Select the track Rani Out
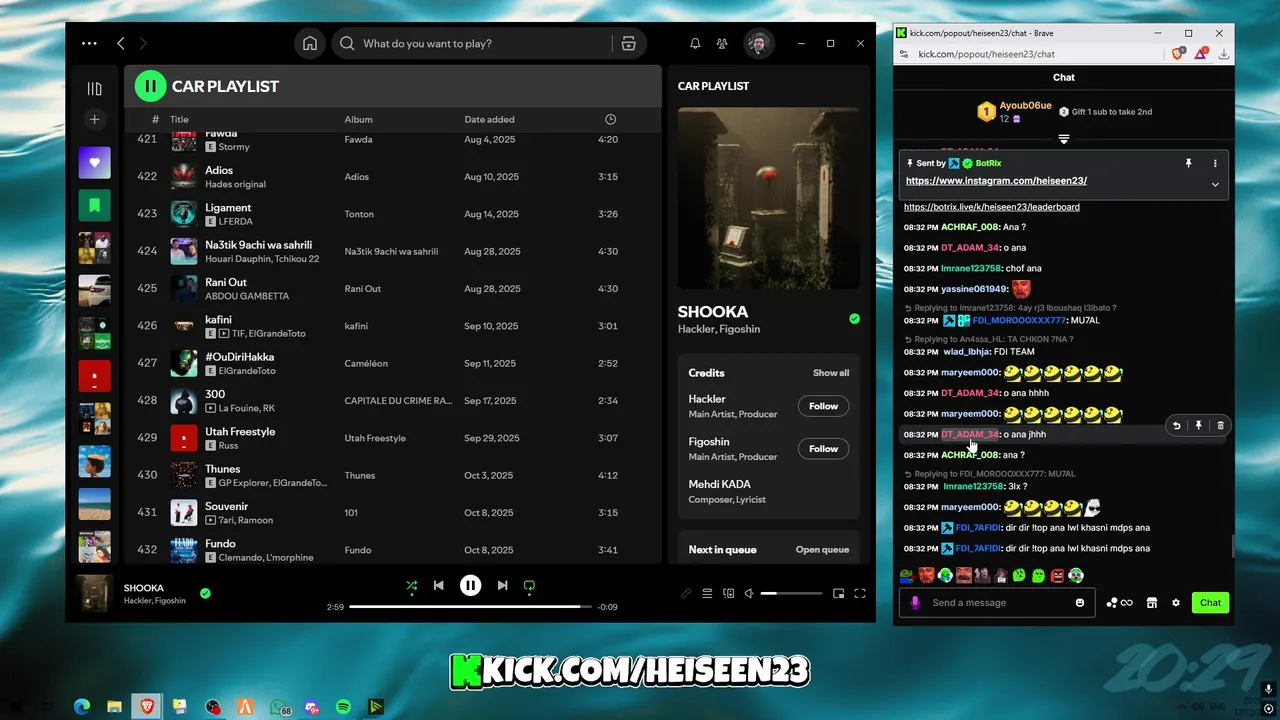 click(392, 289)
